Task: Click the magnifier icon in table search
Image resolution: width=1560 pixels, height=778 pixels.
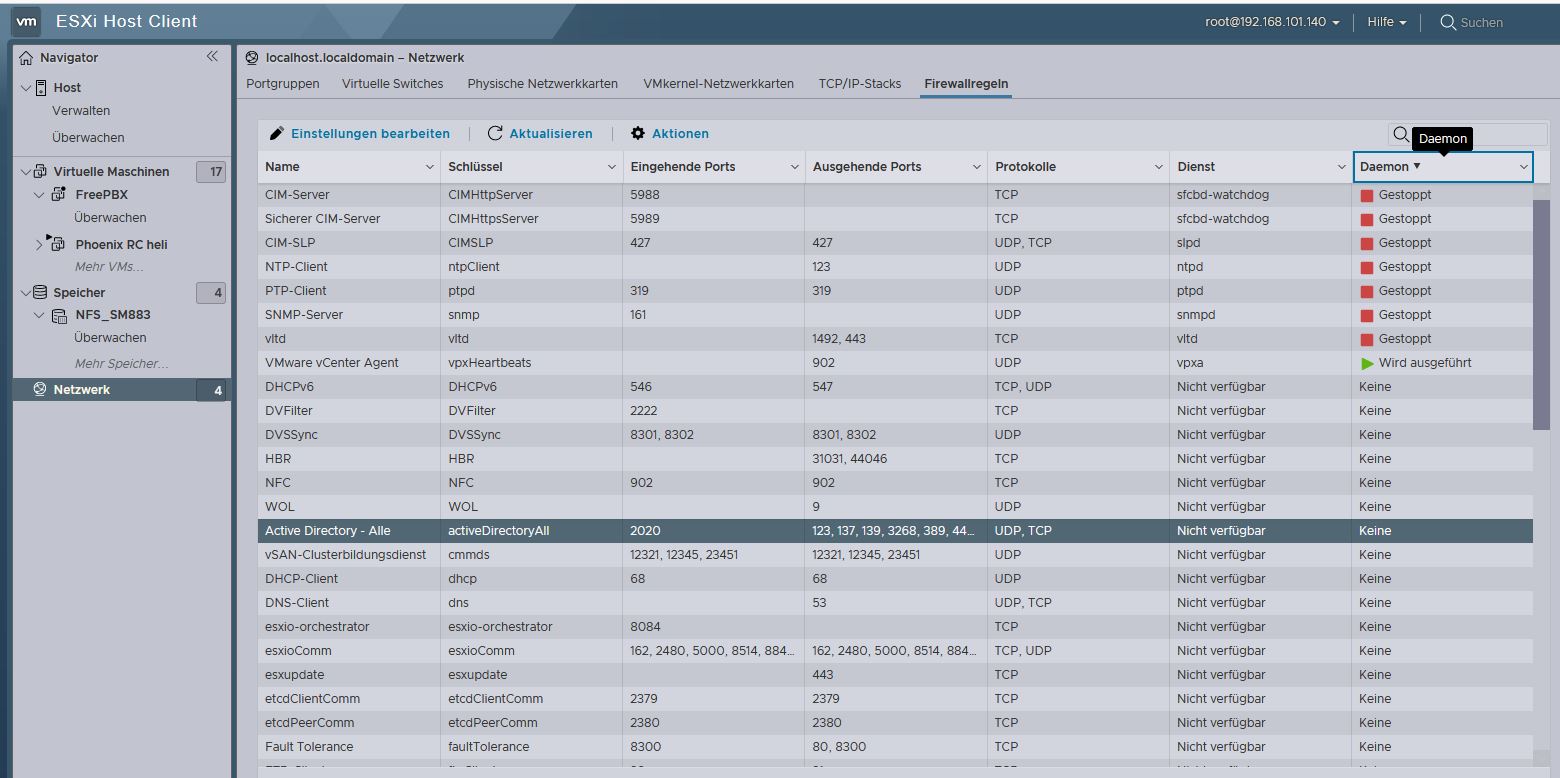Action: 1401,134
